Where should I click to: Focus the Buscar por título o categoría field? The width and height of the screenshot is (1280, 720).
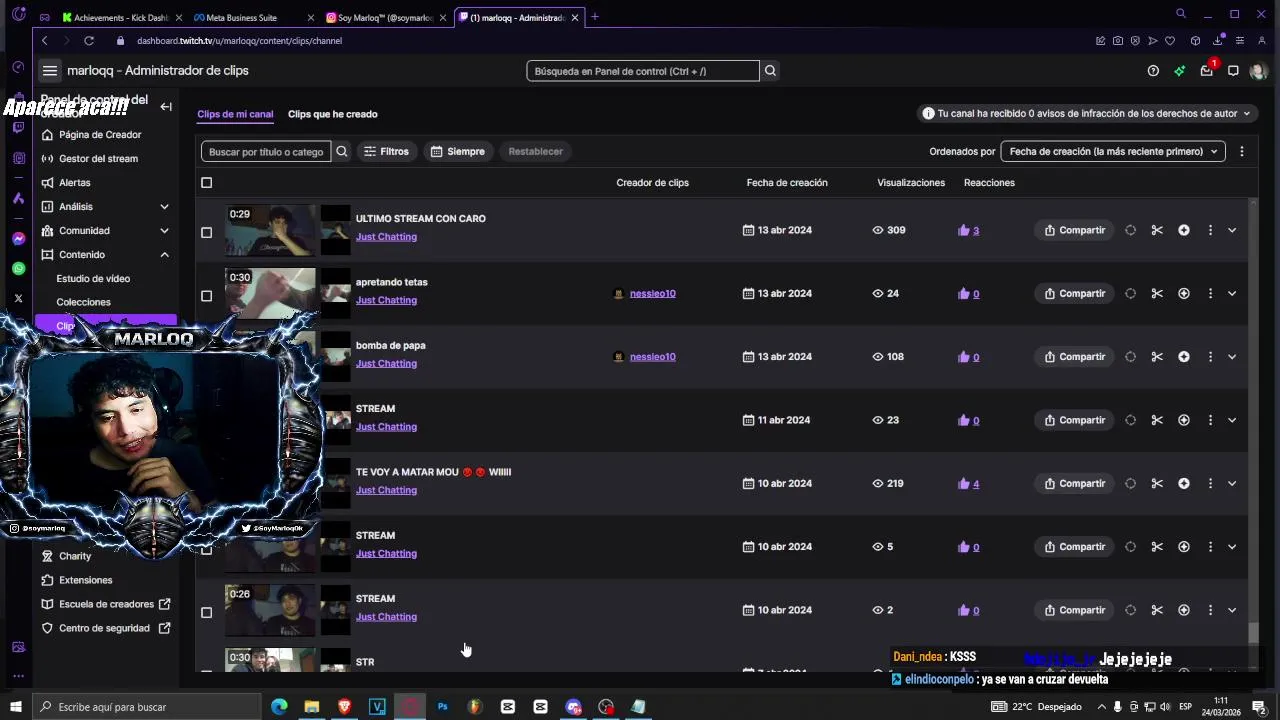click(266, 151)
